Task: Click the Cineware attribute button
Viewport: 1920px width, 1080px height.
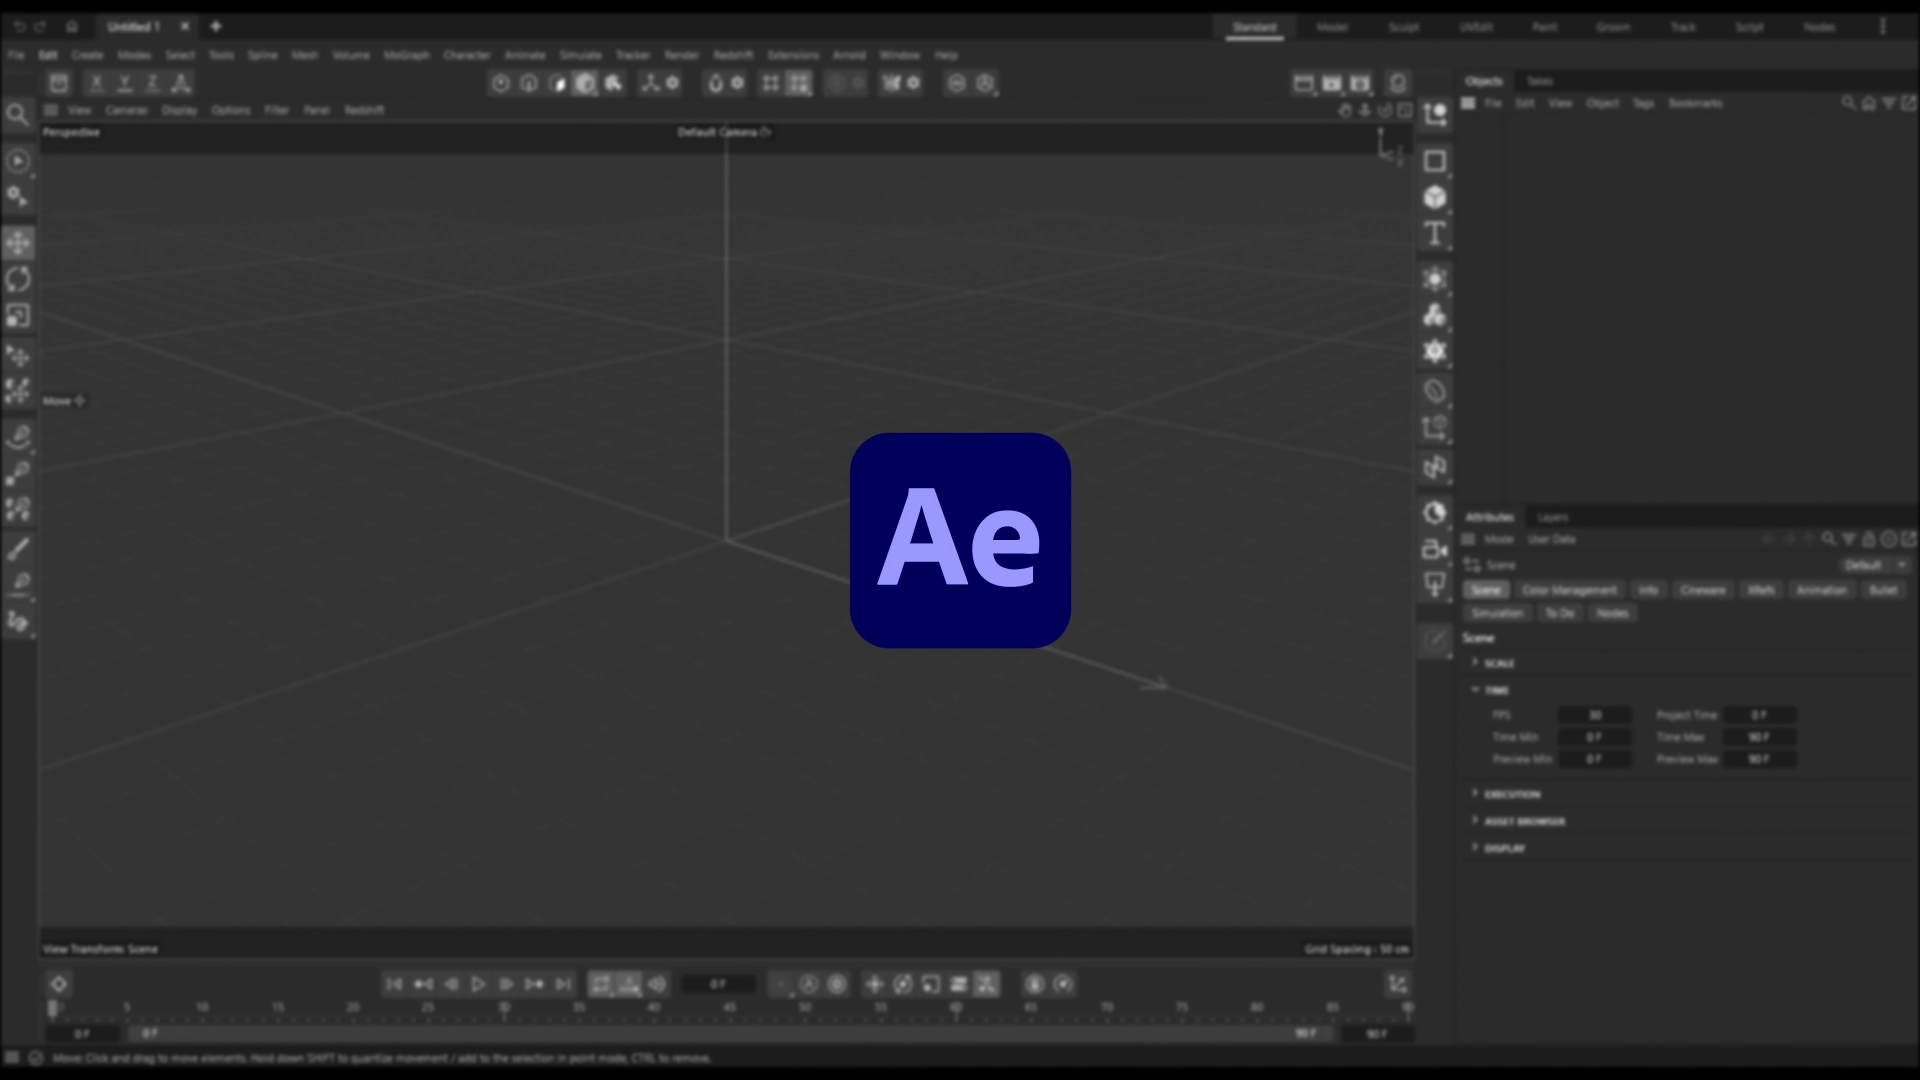Action: click(x=1702, y=591)
